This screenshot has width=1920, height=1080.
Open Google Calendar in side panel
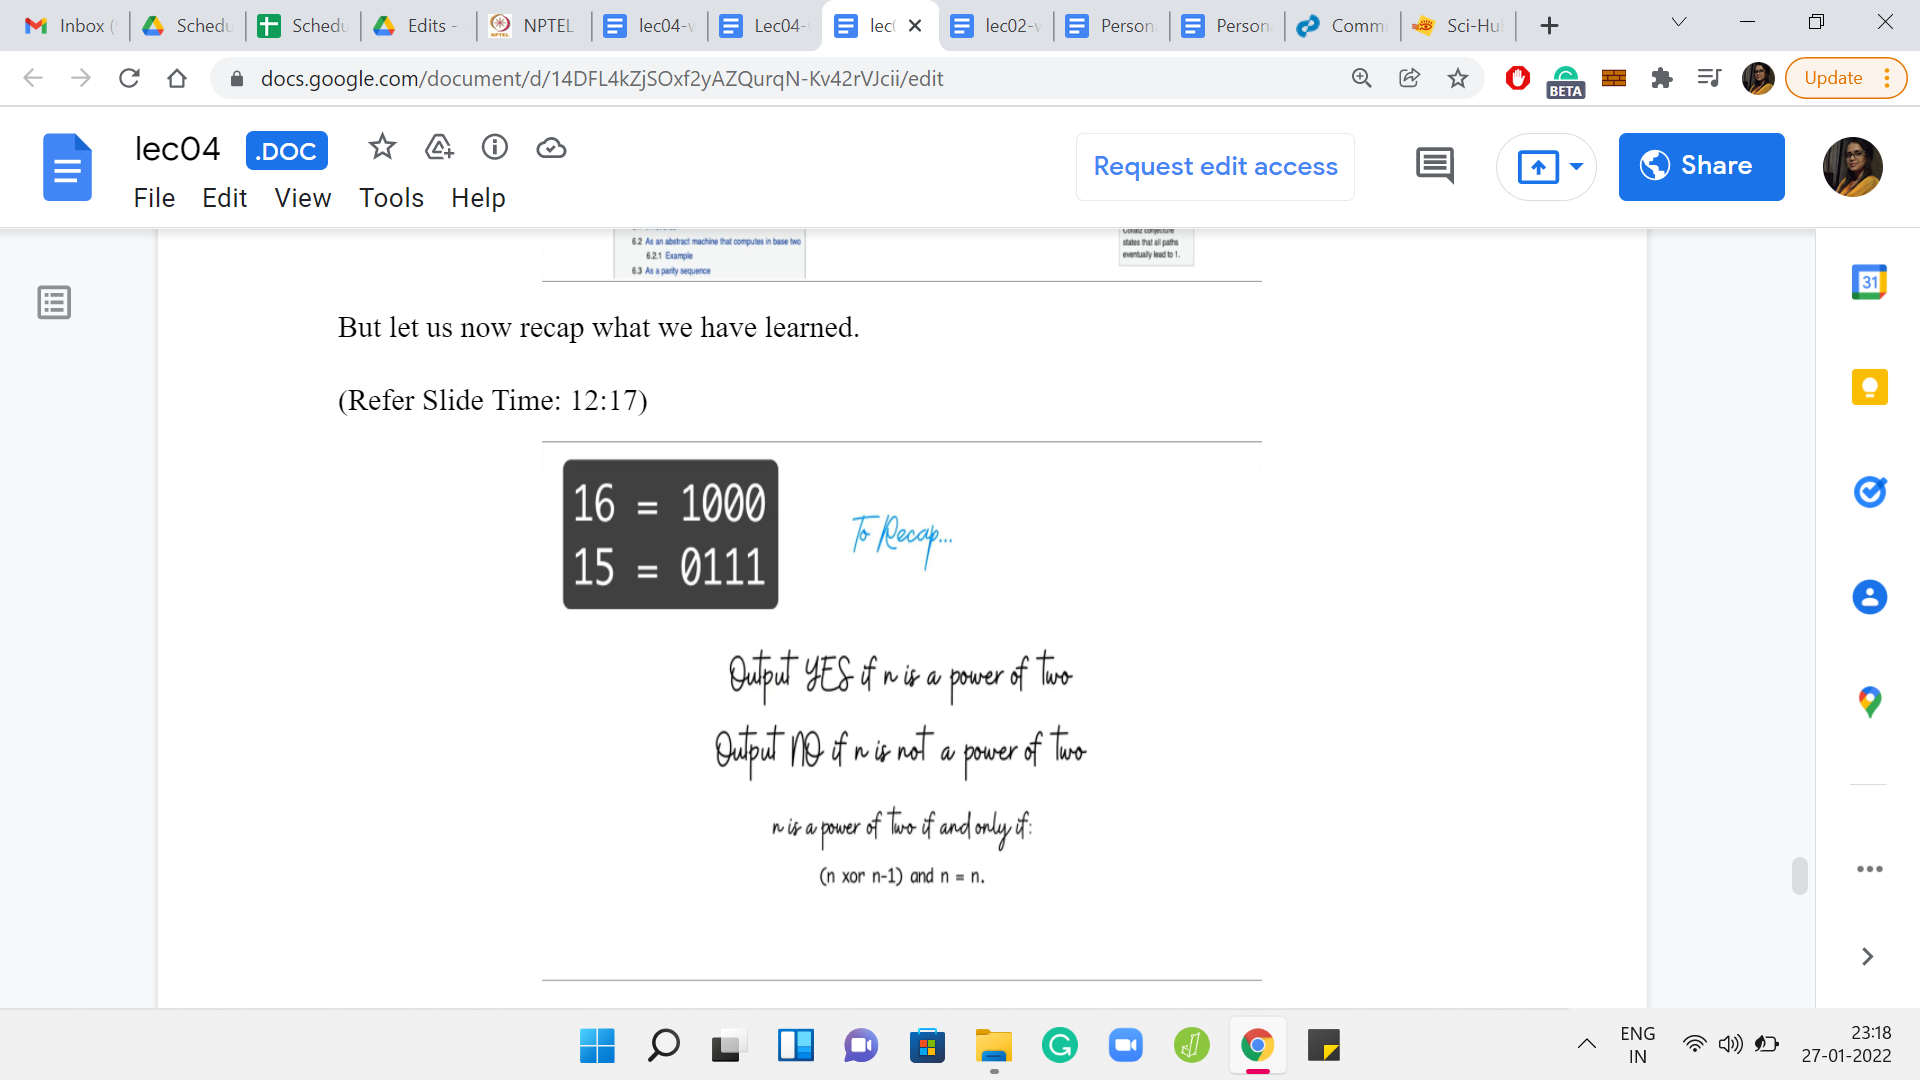click(x=1869, y=283)
